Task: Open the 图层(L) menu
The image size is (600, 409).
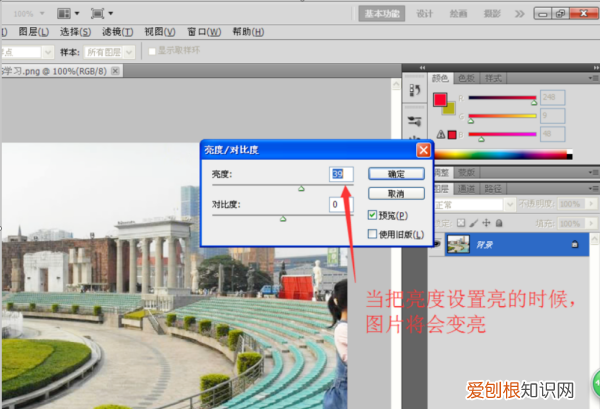Action: pos(34,32)
